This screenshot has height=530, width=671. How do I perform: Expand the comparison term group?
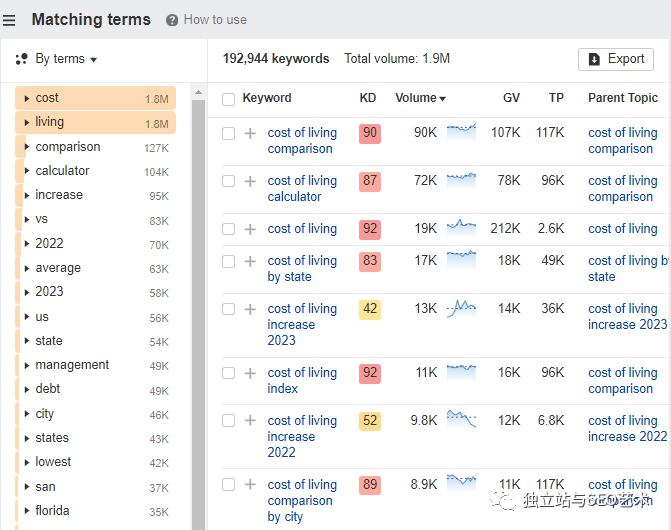coord(28,147)
